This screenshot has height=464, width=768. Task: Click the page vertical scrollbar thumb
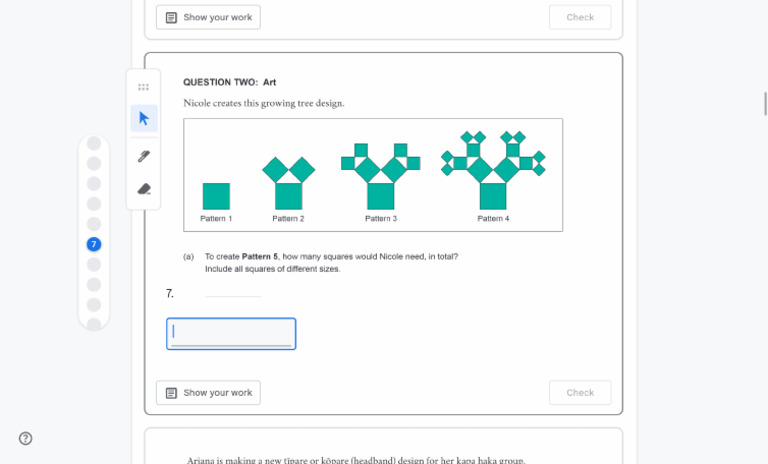(x=765, y=103)
